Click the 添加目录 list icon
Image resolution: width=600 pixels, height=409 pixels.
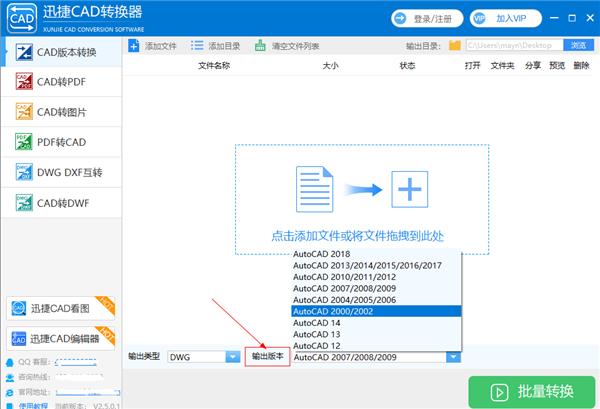click(197, 46)
